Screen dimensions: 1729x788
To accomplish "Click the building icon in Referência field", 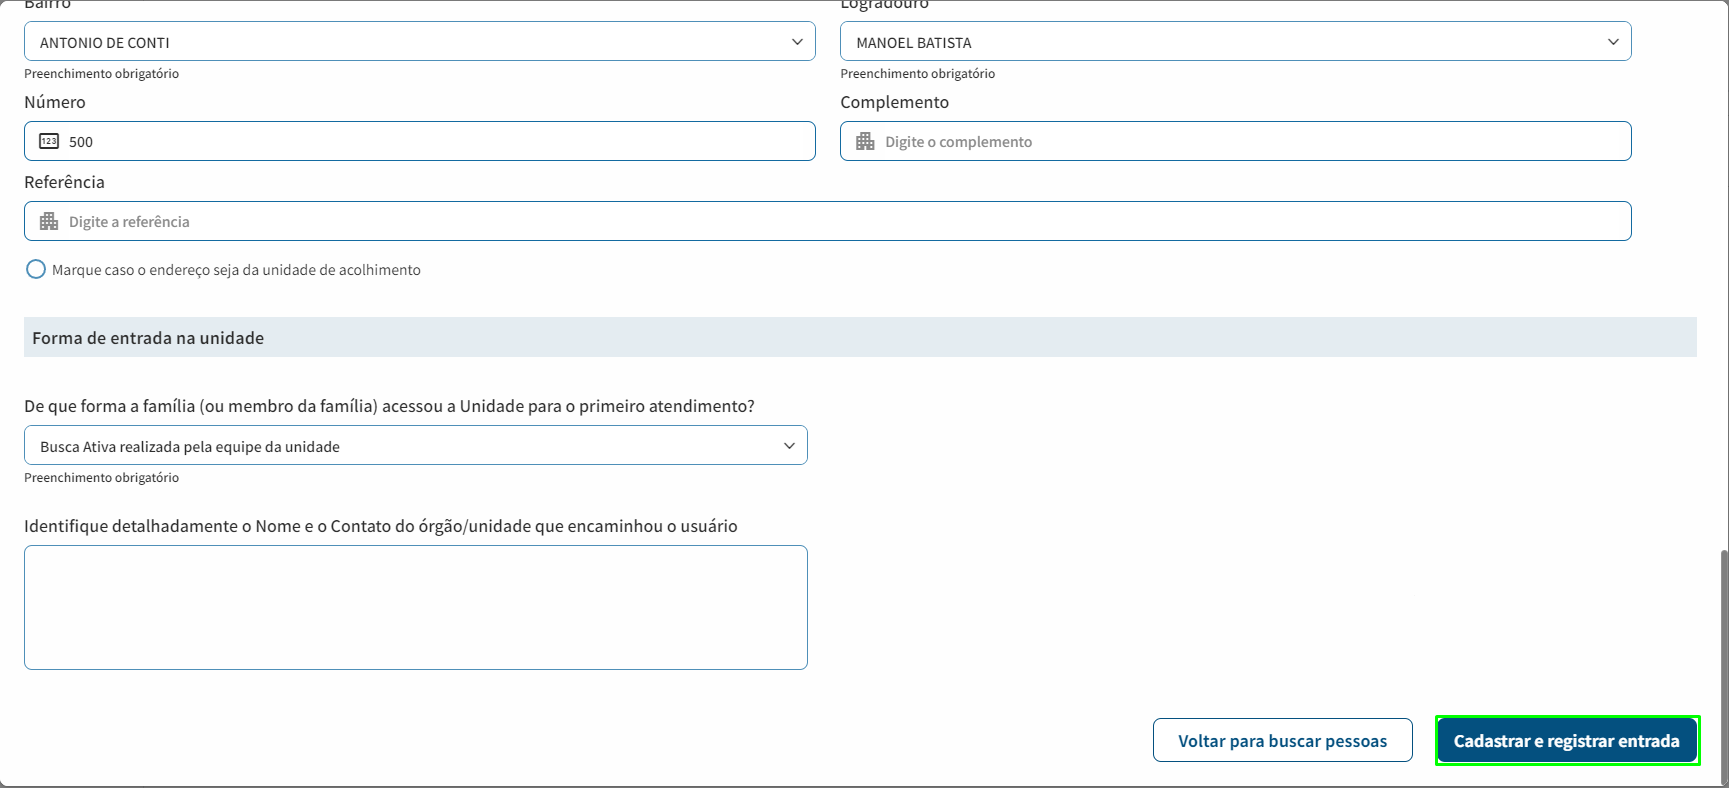I will pos(49,221).
